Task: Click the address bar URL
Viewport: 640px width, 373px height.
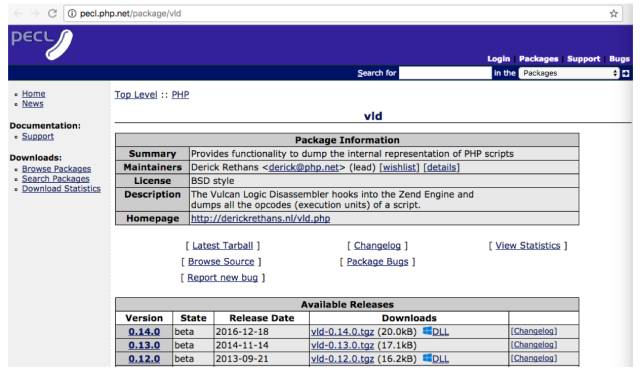Action: (131, 13)
